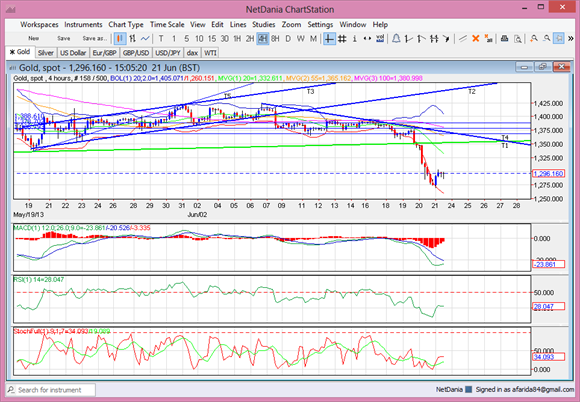Select the 1H time scale
This screenshot has width=580, height=402.
[x=237, y=38]
